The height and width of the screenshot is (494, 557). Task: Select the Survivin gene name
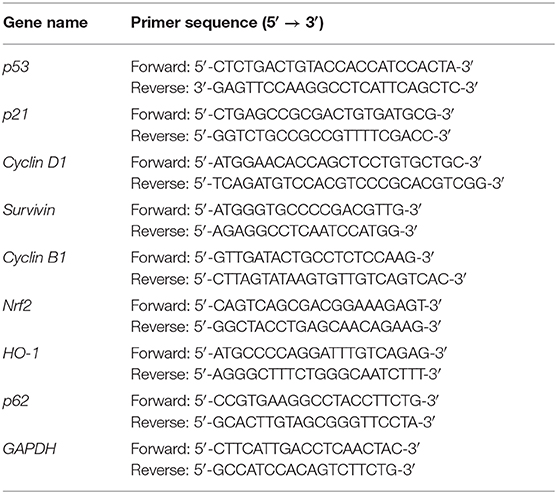(29, 210)
